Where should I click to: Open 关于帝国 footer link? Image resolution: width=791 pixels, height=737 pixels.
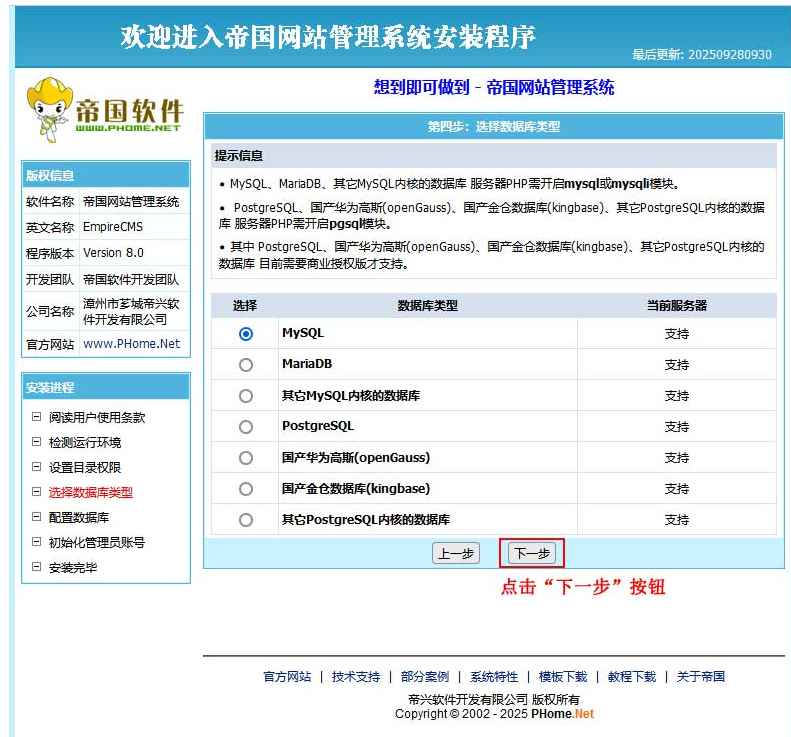point(700,676)
